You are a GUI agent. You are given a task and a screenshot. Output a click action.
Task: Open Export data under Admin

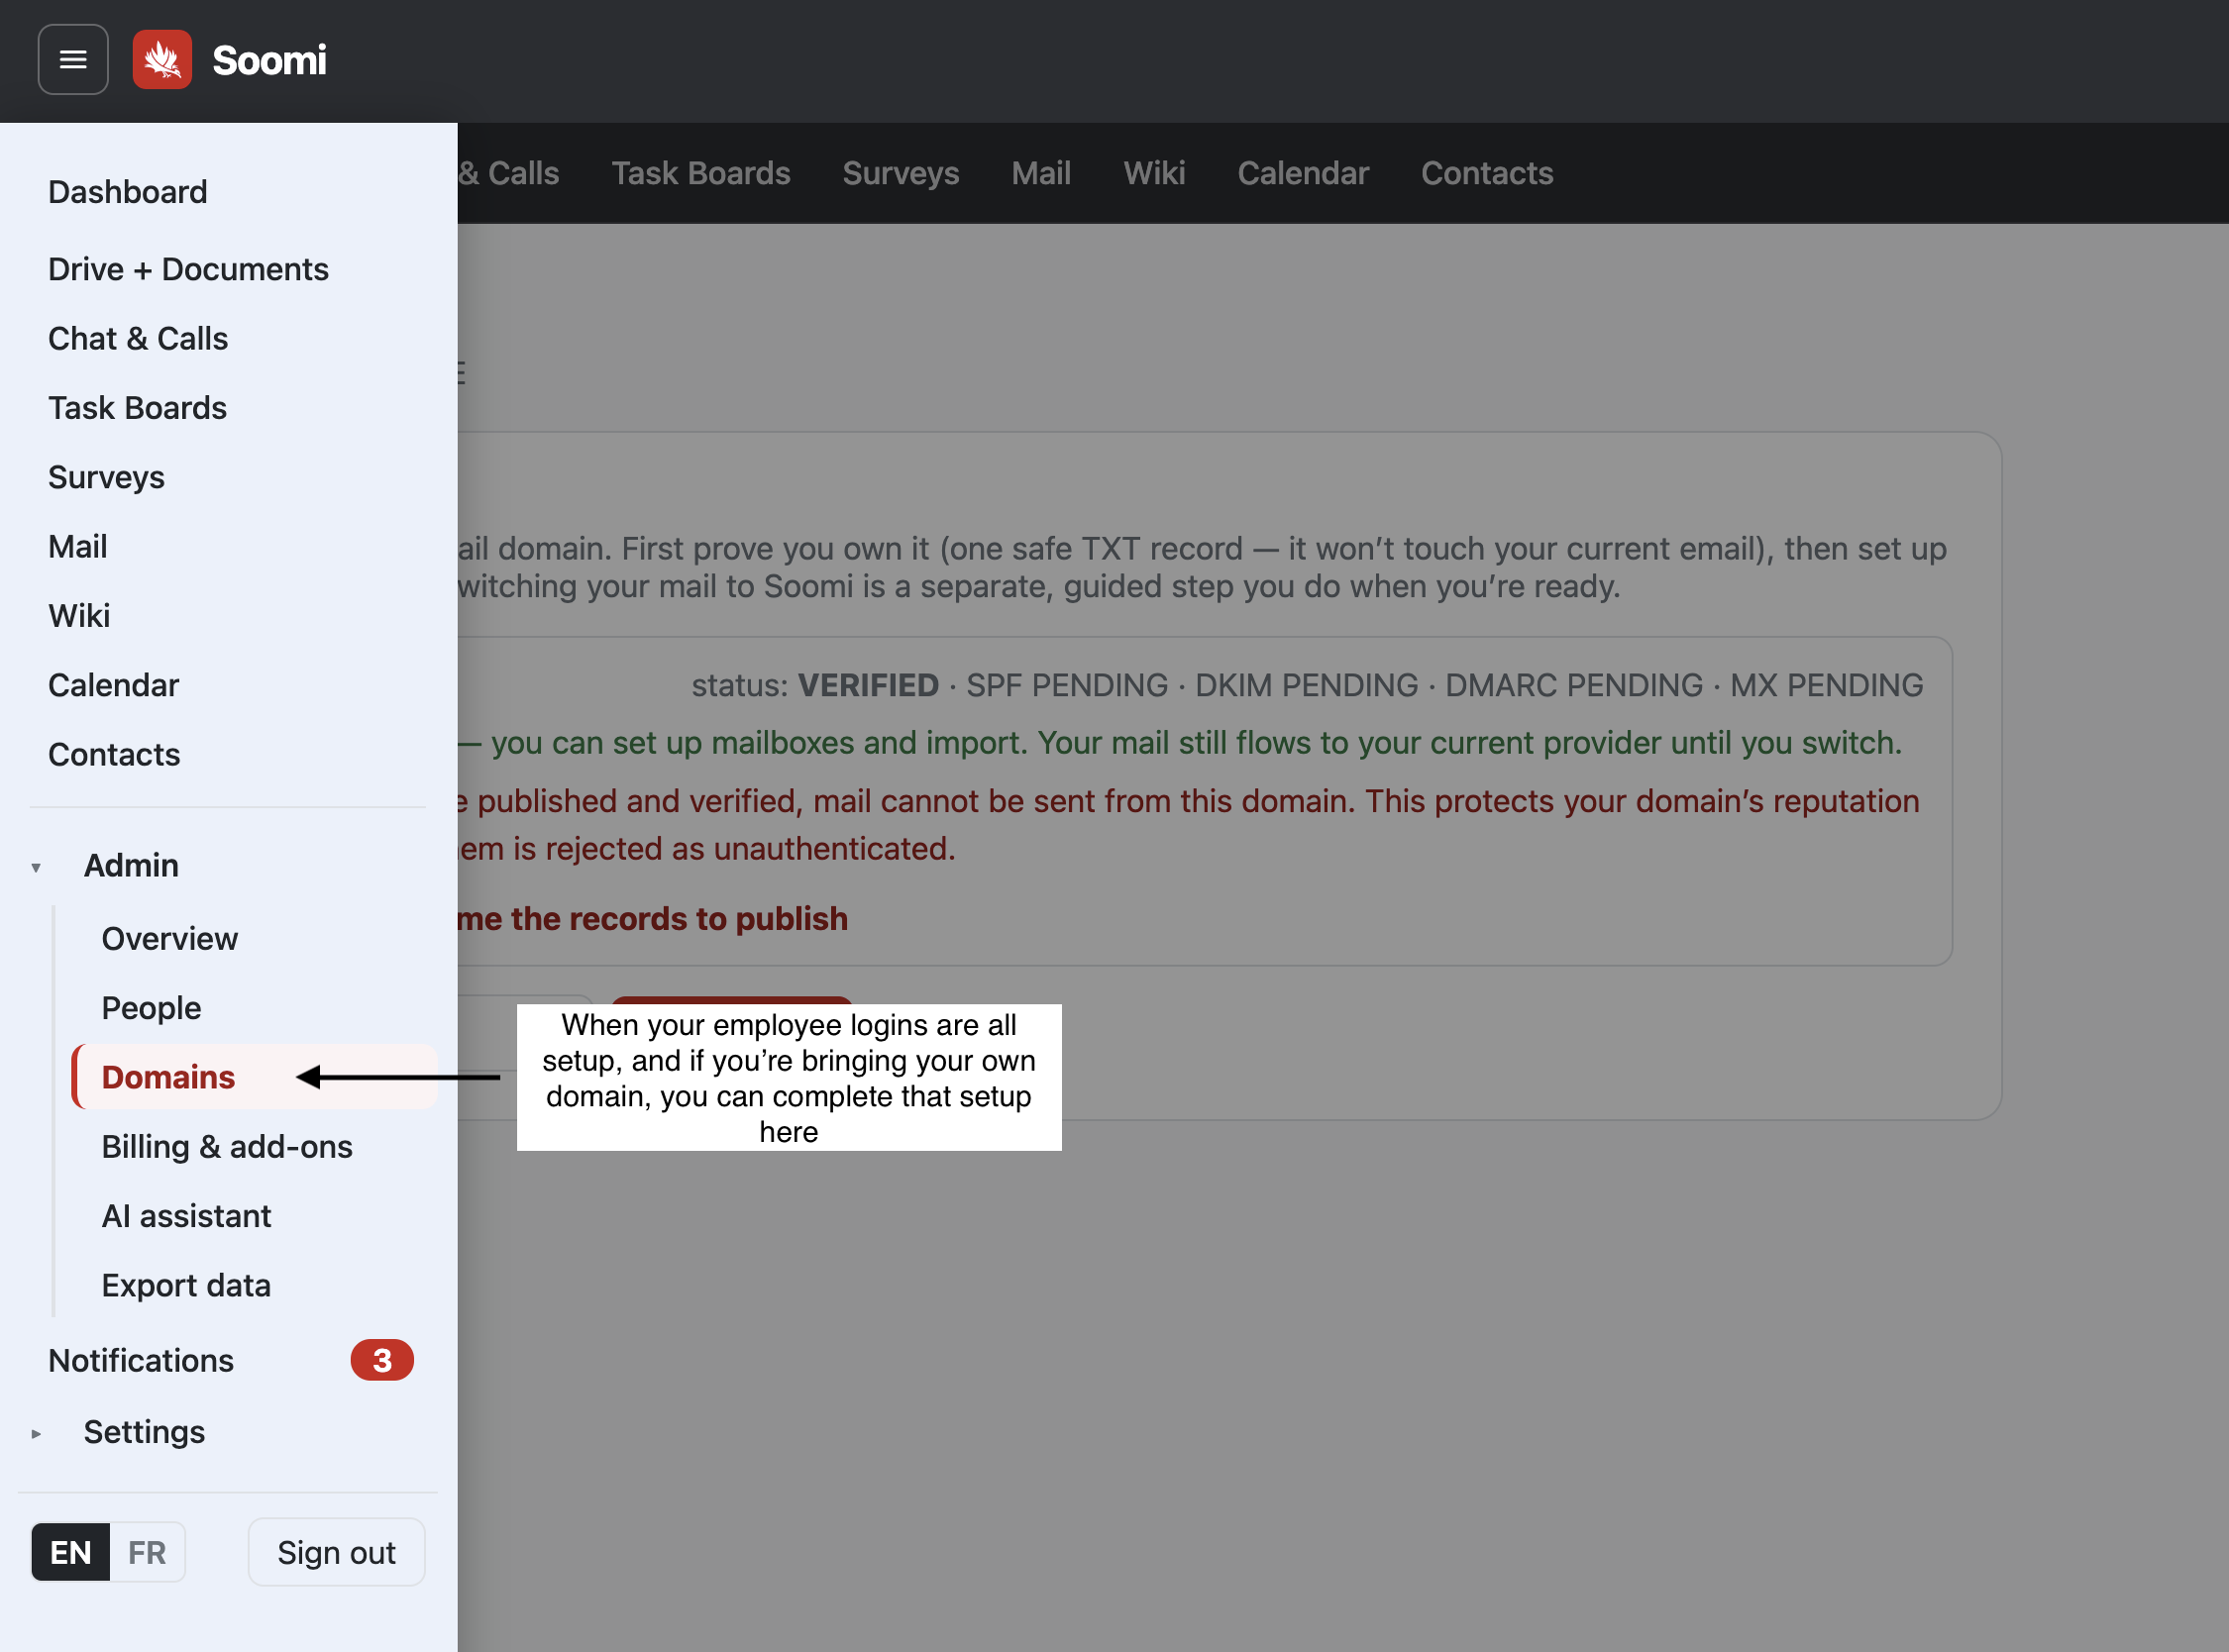point(186,1285)
